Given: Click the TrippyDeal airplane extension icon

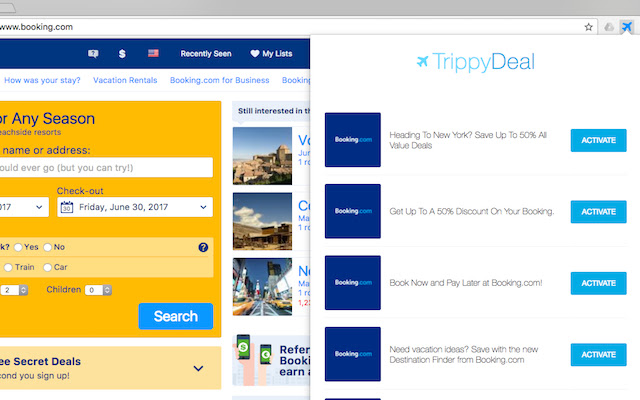Looking at the screenshot, I should 627,27.
